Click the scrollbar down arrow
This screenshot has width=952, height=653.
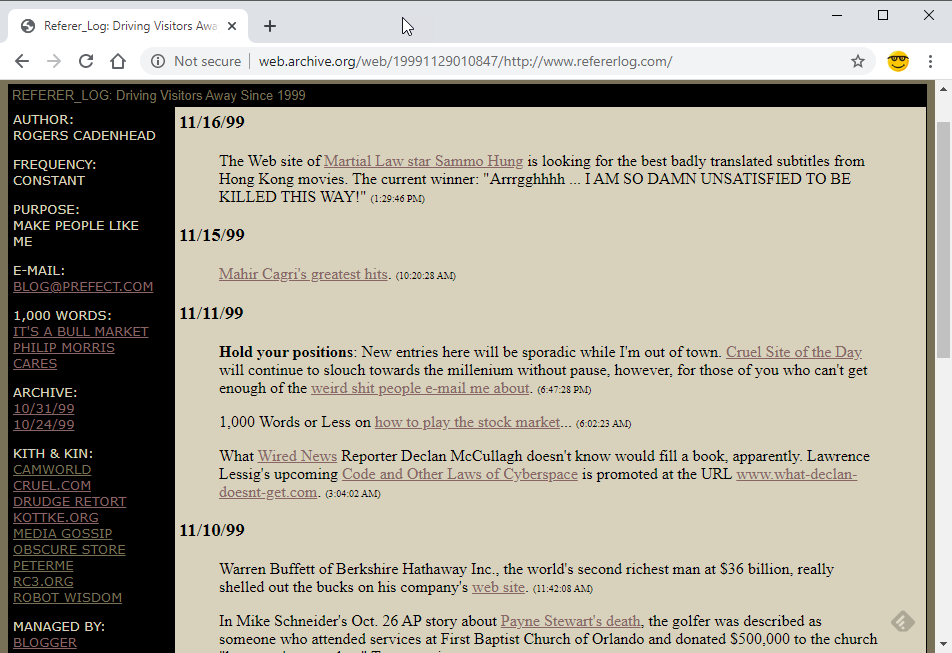point(943,644)
